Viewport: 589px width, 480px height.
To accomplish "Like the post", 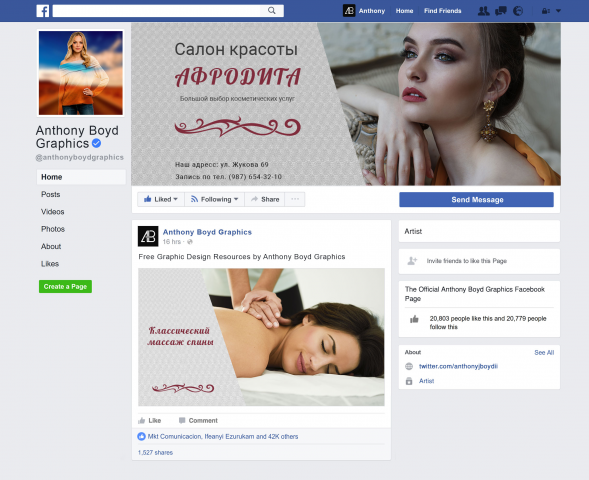I will coord(150,420).
